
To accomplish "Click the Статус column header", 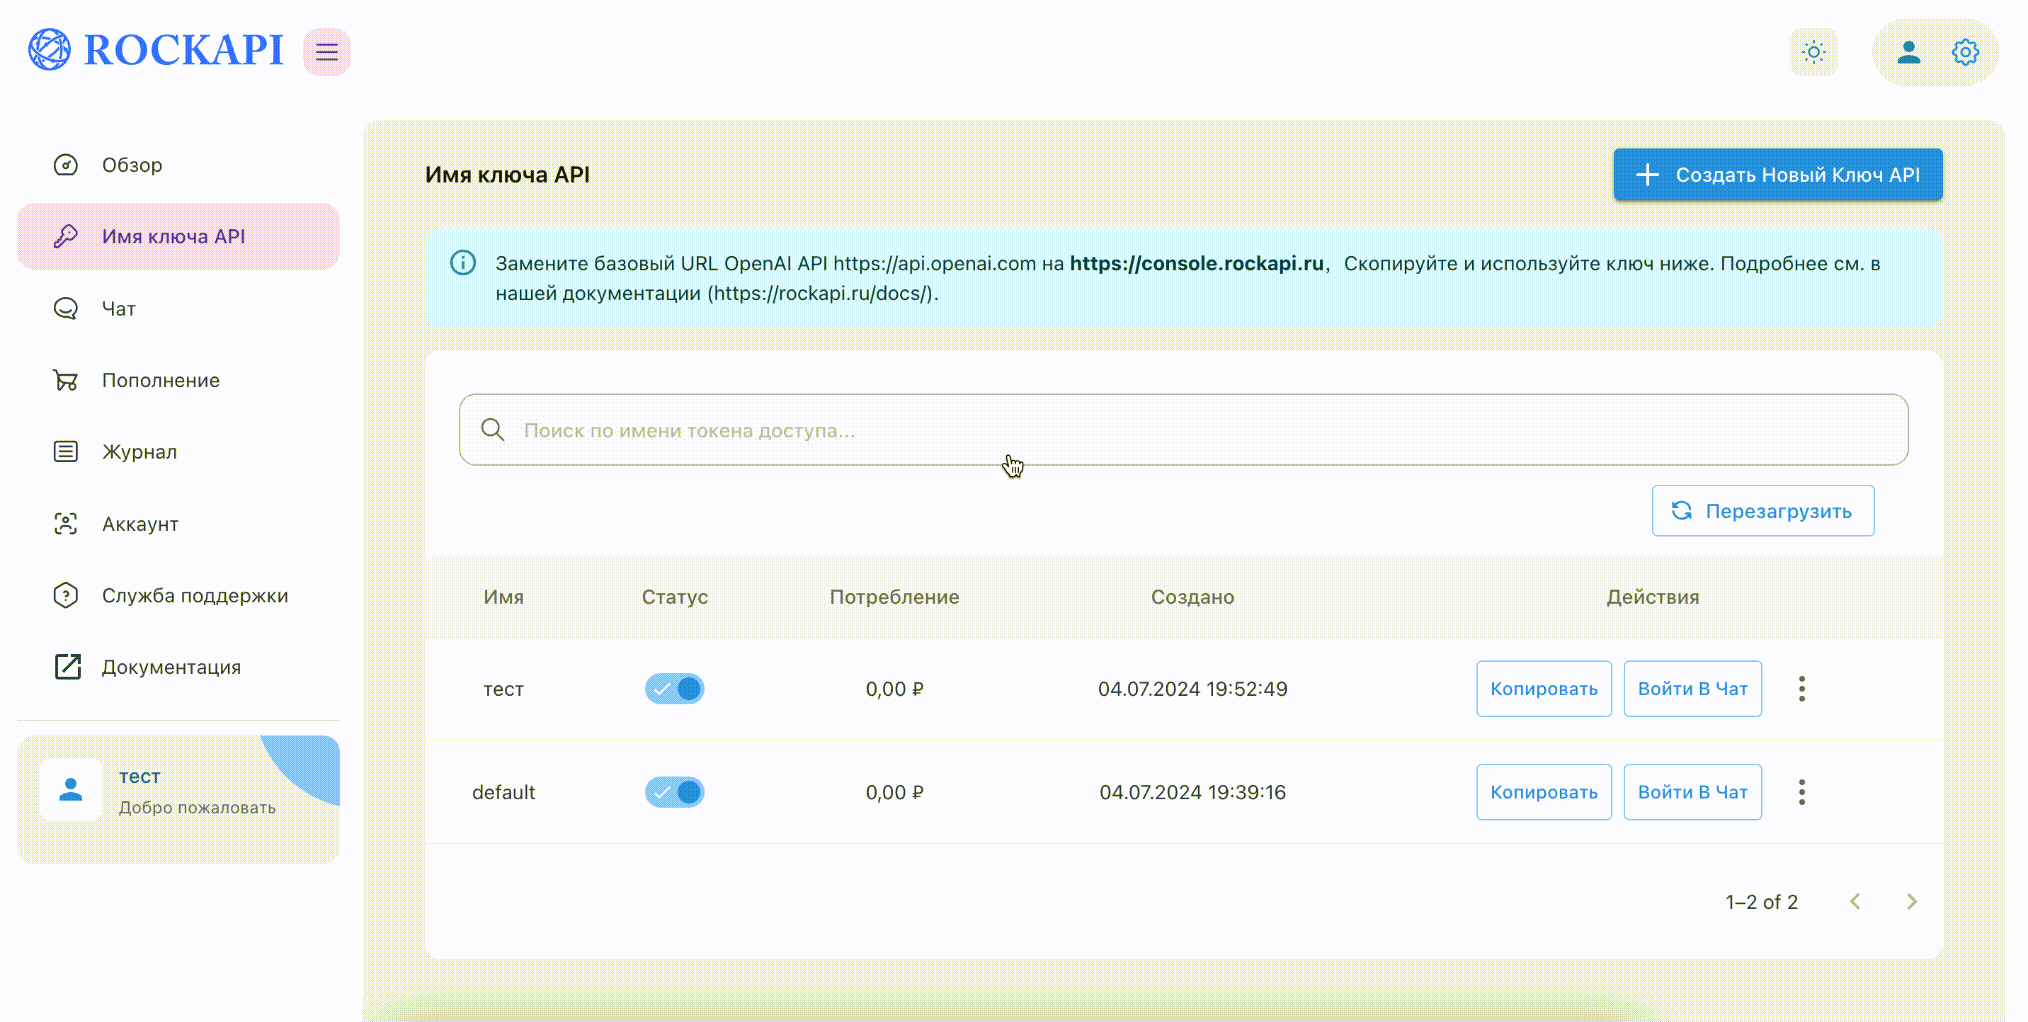I will pos(675,597).
